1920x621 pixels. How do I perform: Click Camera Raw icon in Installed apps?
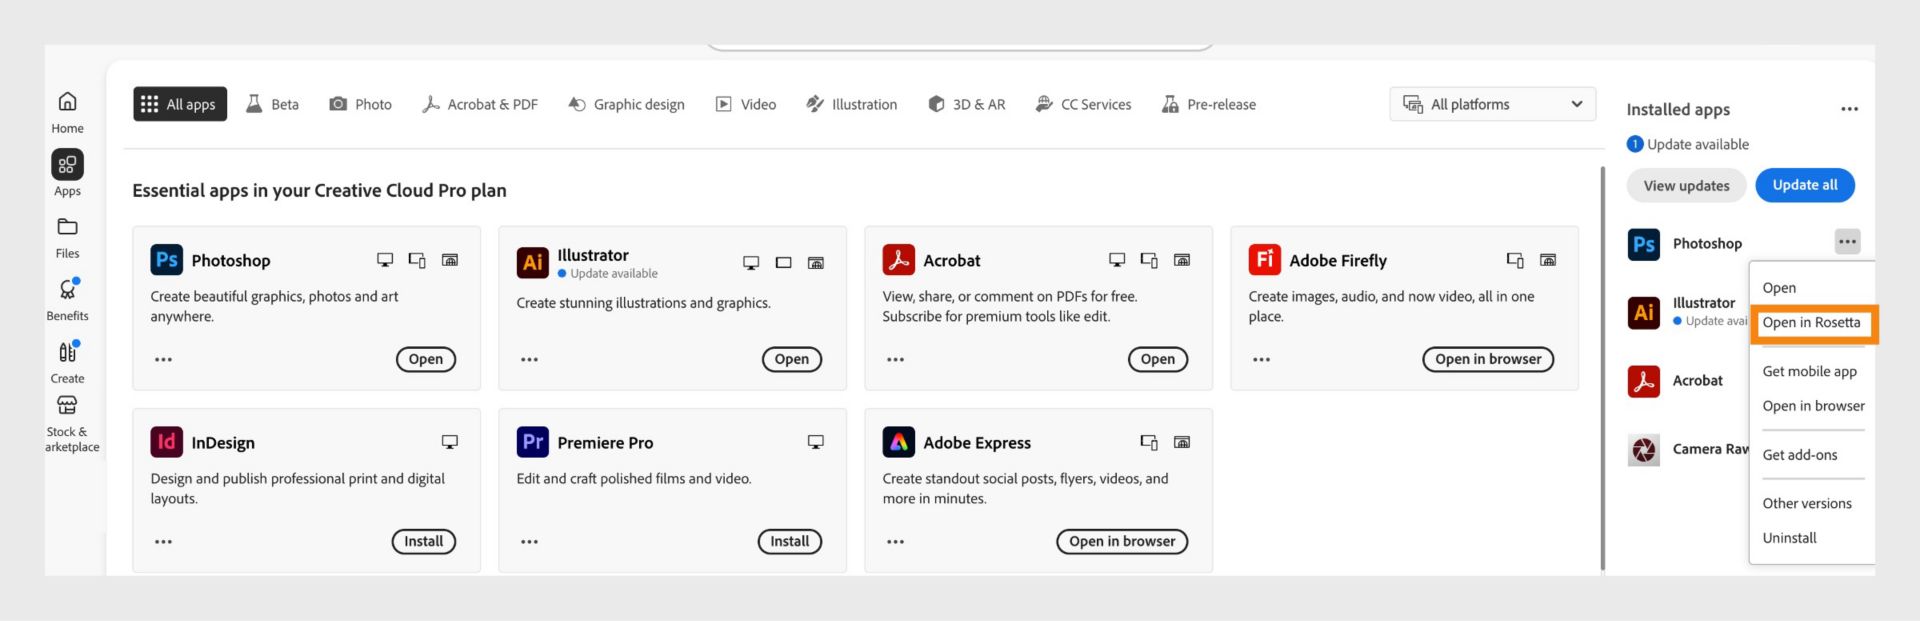[x=1644, y=450]
